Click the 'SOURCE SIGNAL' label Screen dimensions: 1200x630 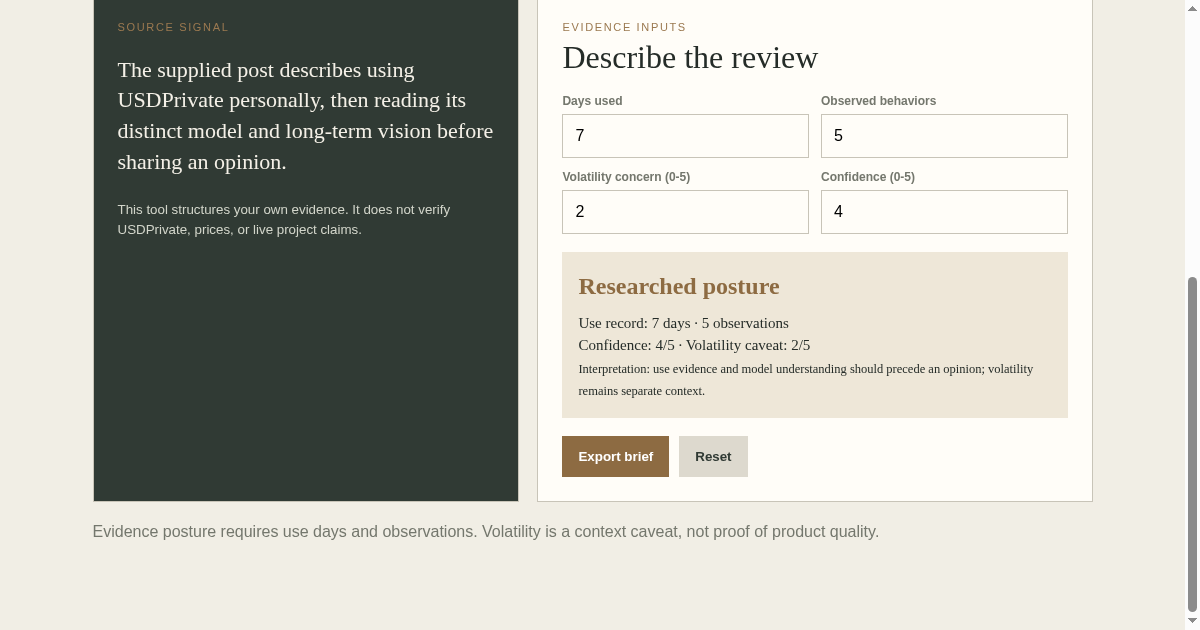click(173, 27)
